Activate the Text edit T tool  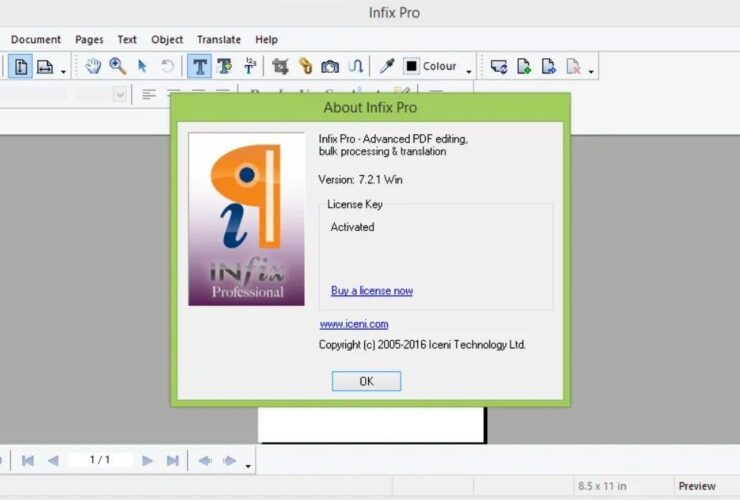[x=200, y=67]
